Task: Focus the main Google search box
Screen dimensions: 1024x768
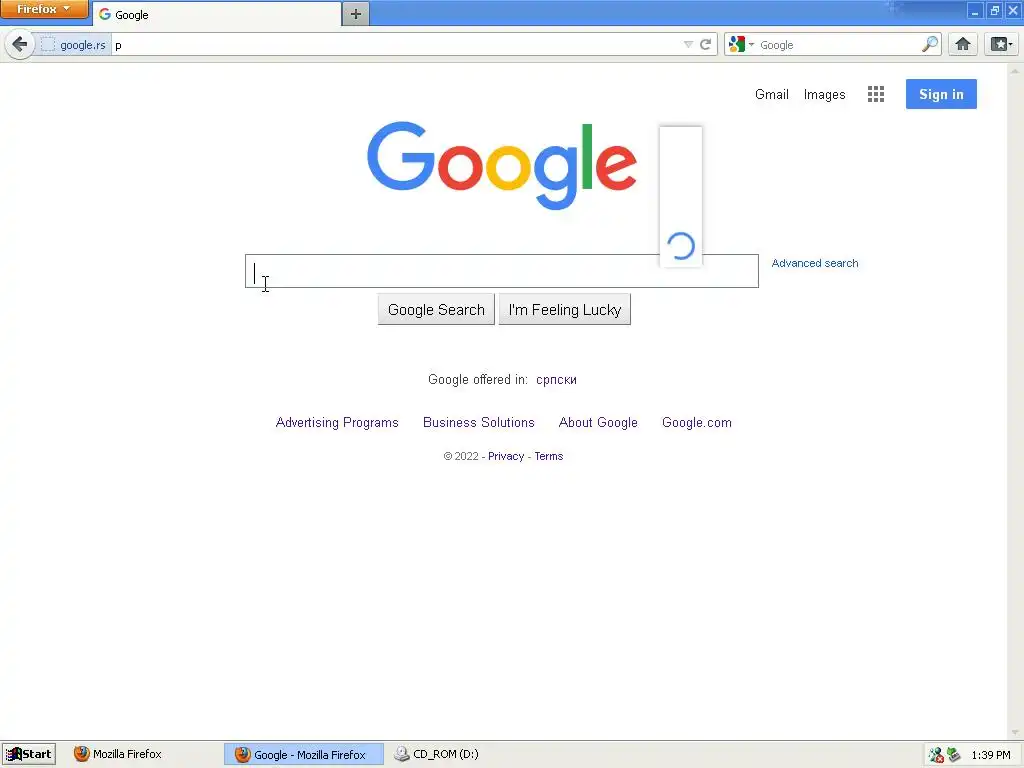Action: (502, 271)
